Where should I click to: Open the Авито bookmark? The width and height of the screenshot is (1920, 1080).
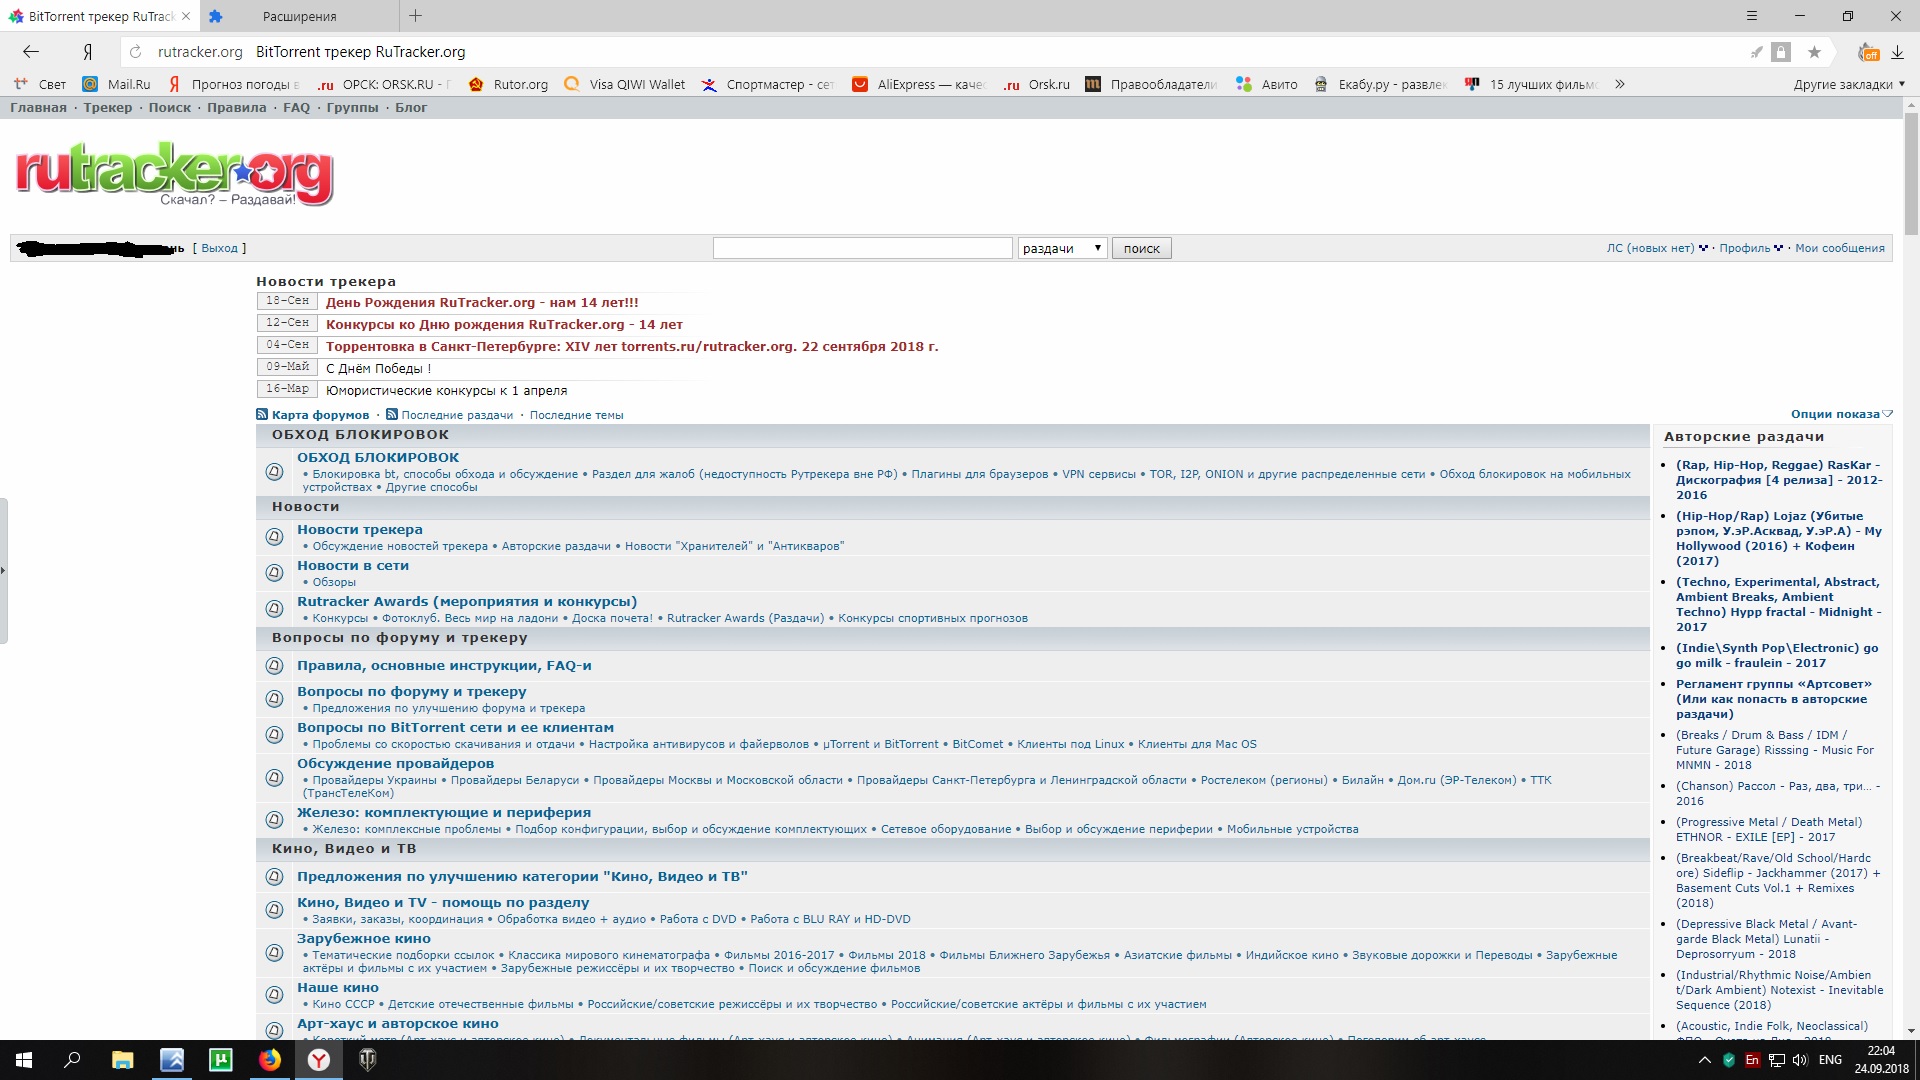click(x=1267, y=84)
